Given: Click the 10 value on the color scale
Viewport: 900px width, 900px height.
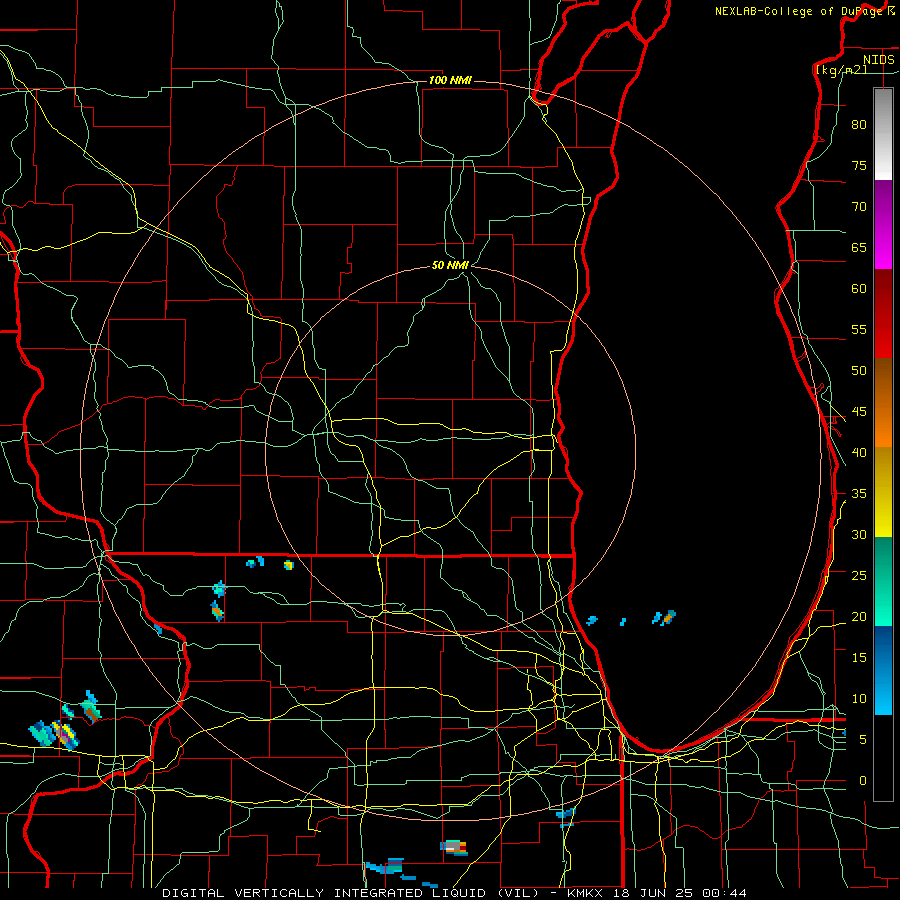Looking at the screenshot, I should [x=859, y=699].
